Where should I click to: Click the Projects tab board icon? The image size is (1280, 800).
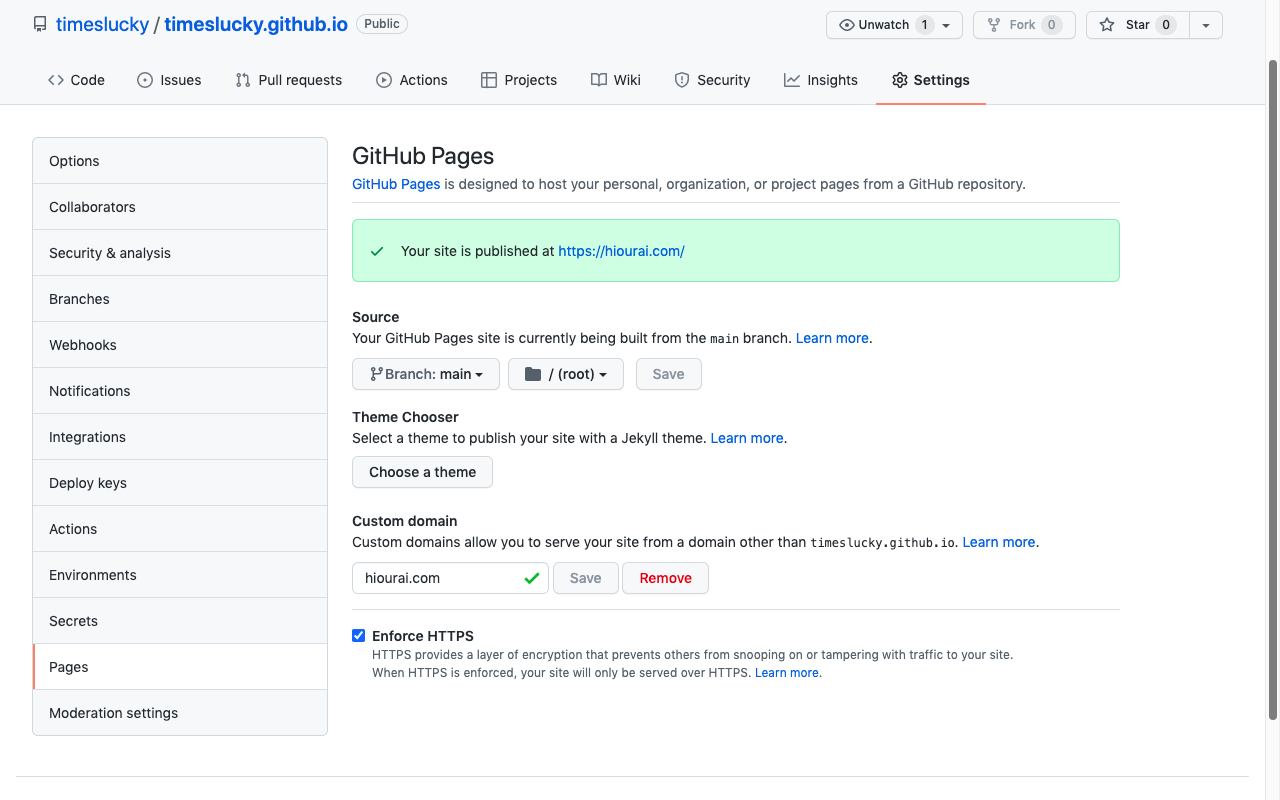pos(489,80)
